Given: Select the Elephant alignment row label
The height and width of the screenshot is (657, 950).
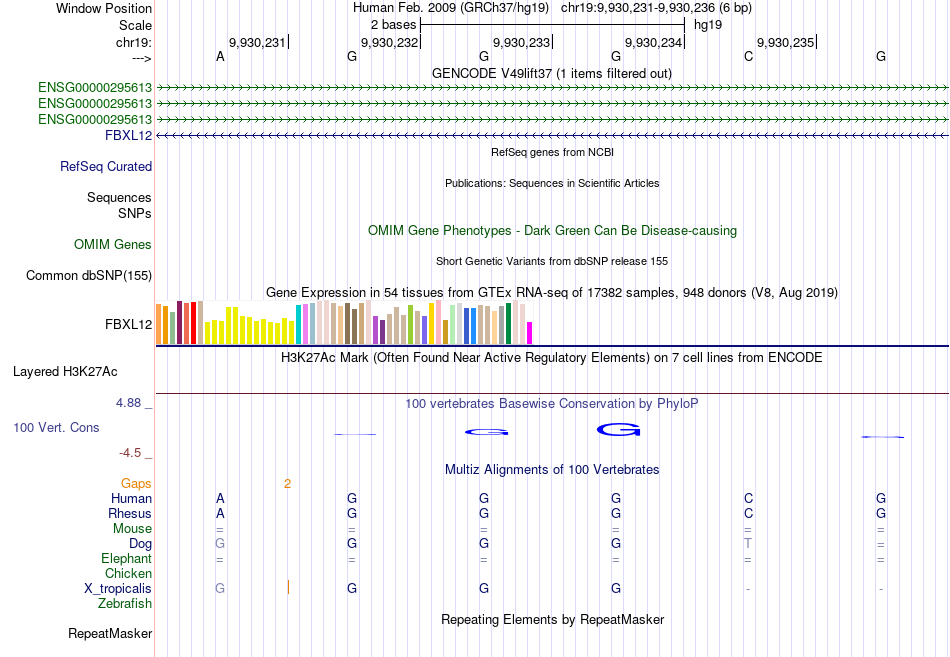Looking at the screenshot, I should coord(126,558).
